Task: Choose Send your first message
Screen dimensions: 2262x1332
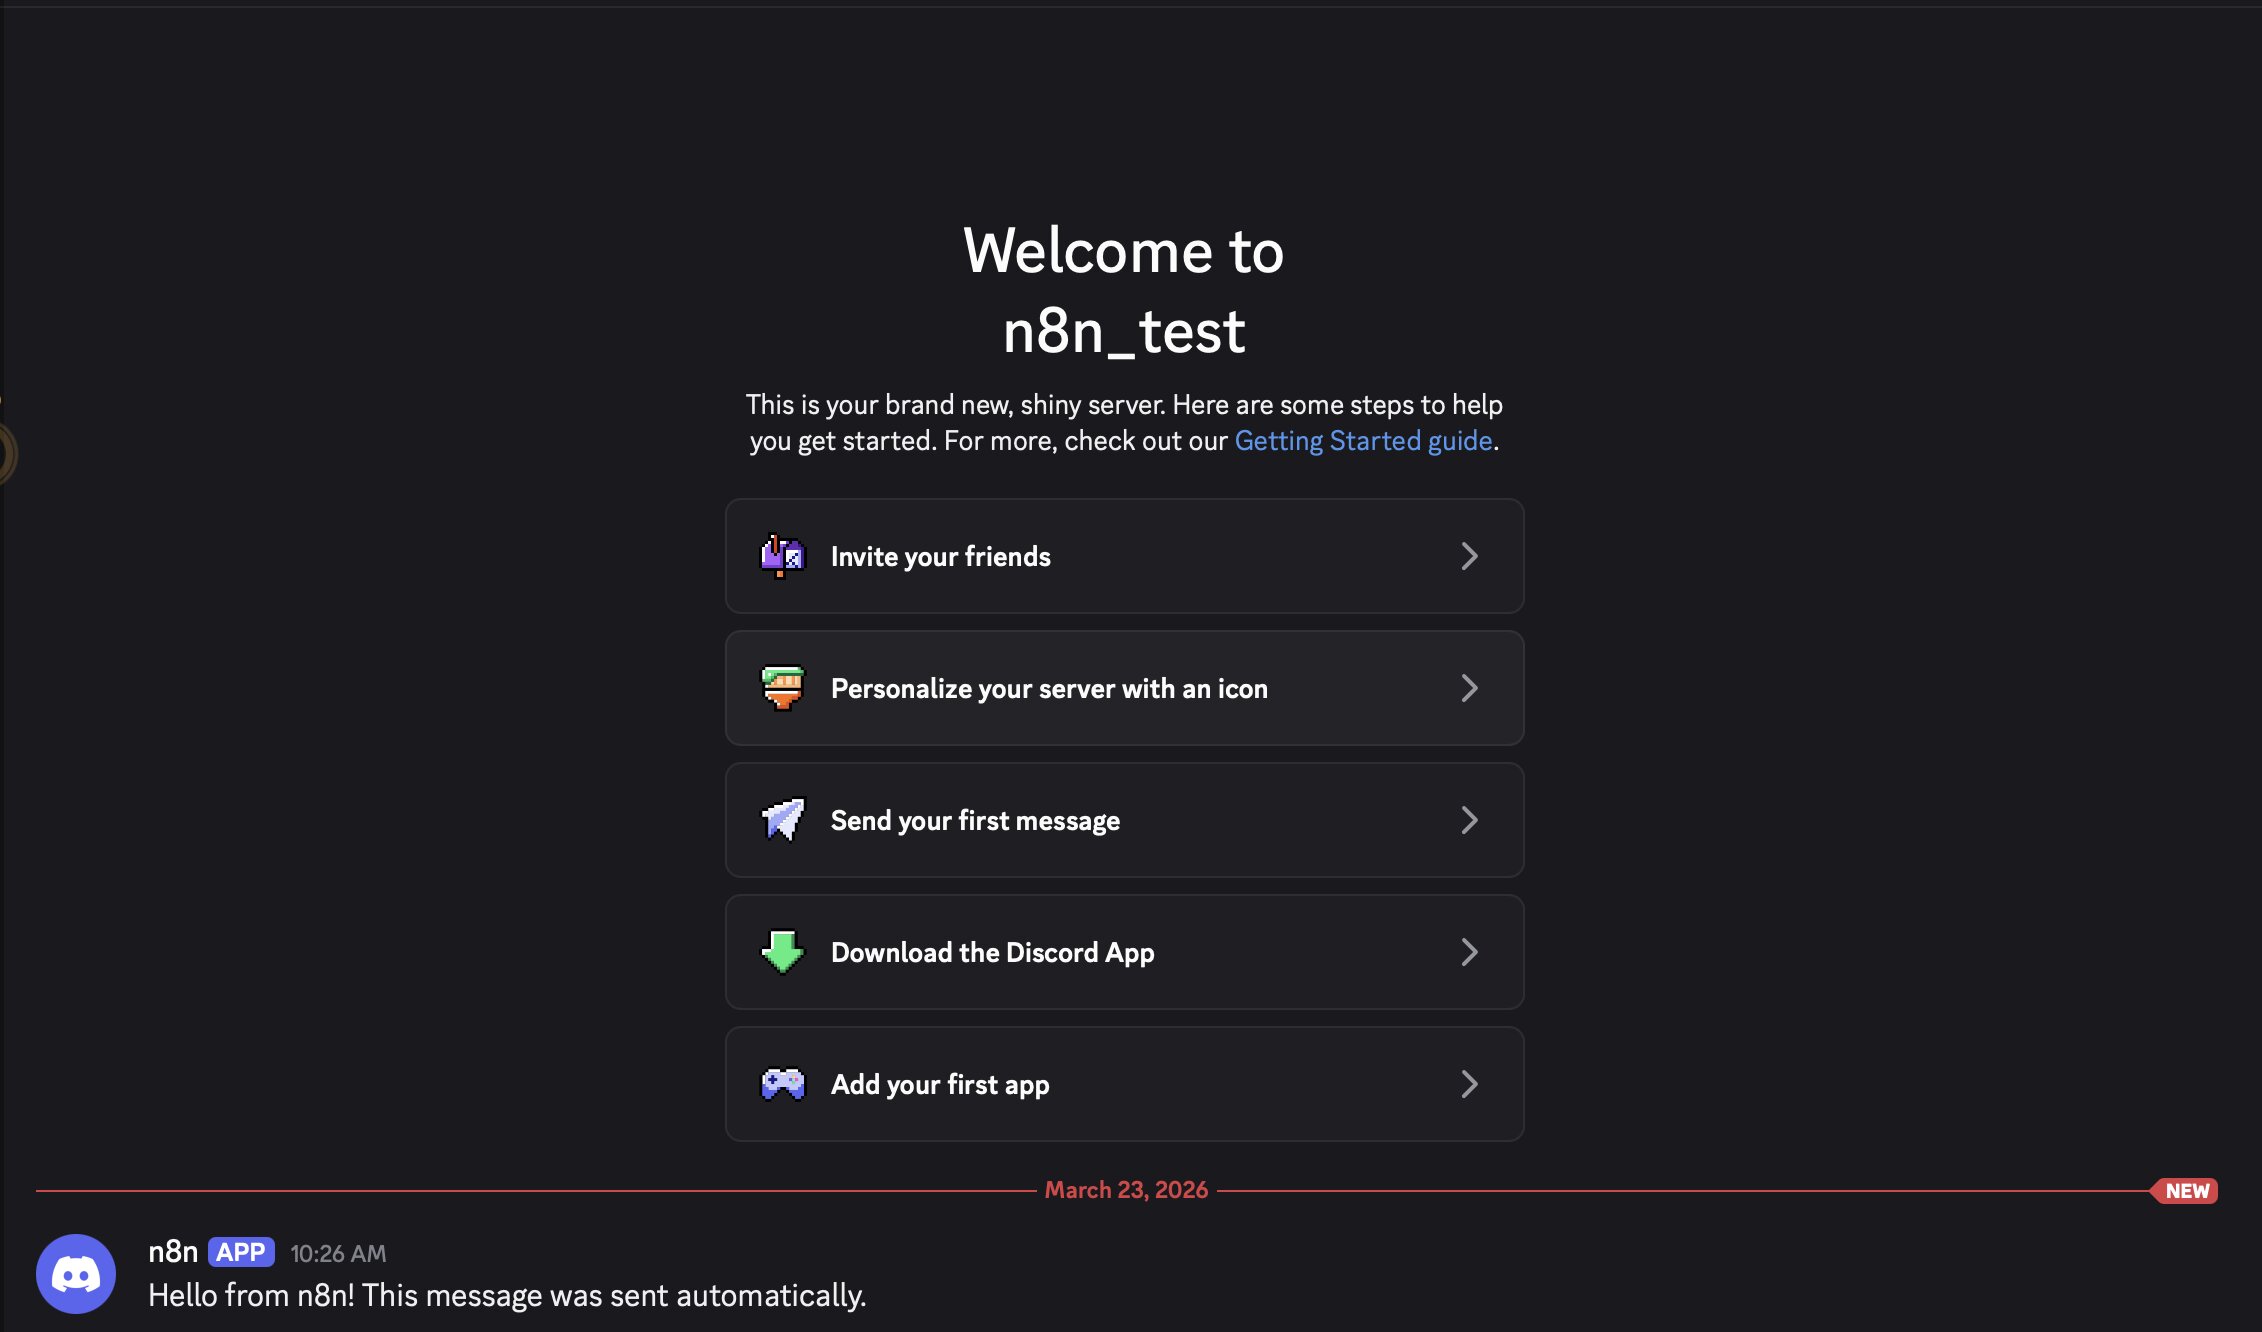Action: pos(1124,820)
